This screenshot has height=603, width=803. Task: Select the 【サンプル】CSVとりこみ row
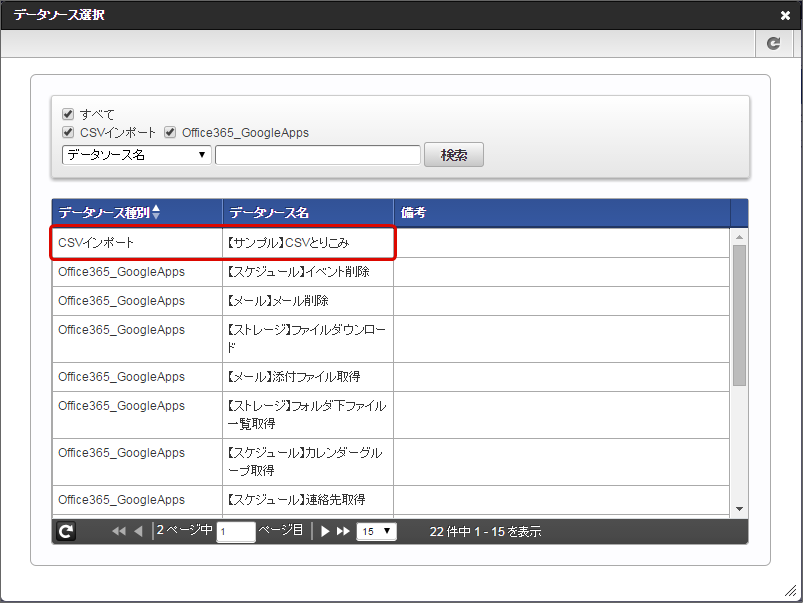(300, 243)
